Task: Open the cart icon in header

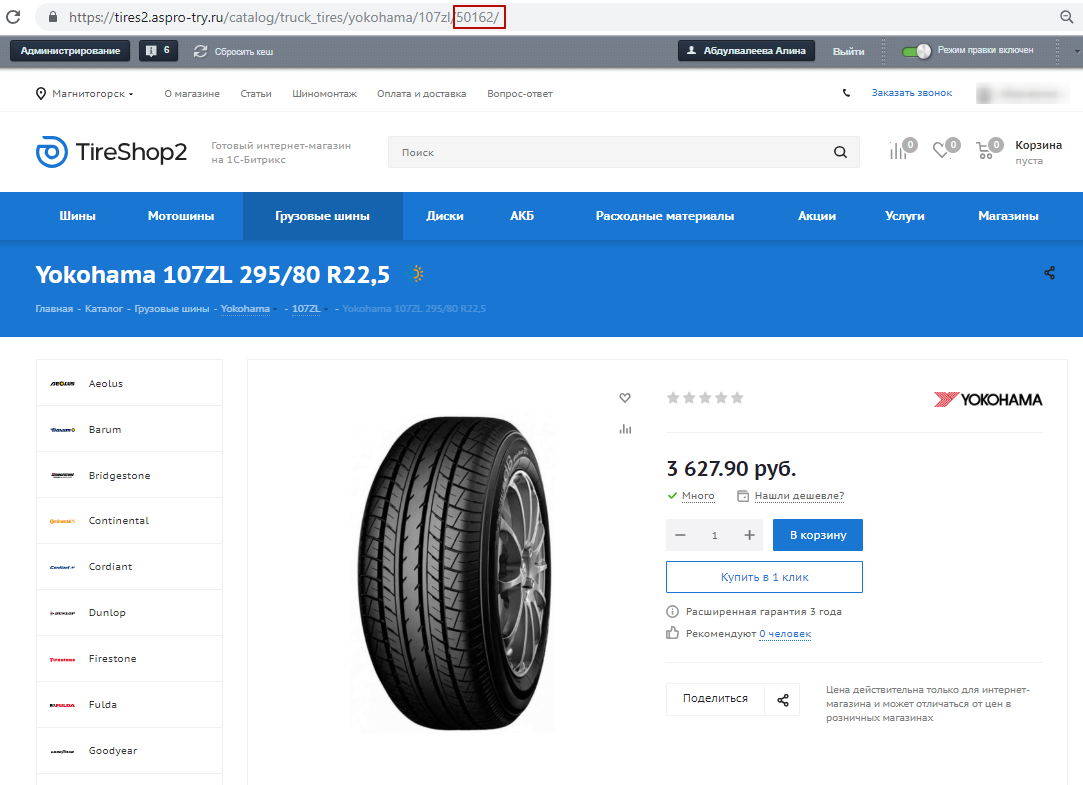Action: tap(988, 150)
